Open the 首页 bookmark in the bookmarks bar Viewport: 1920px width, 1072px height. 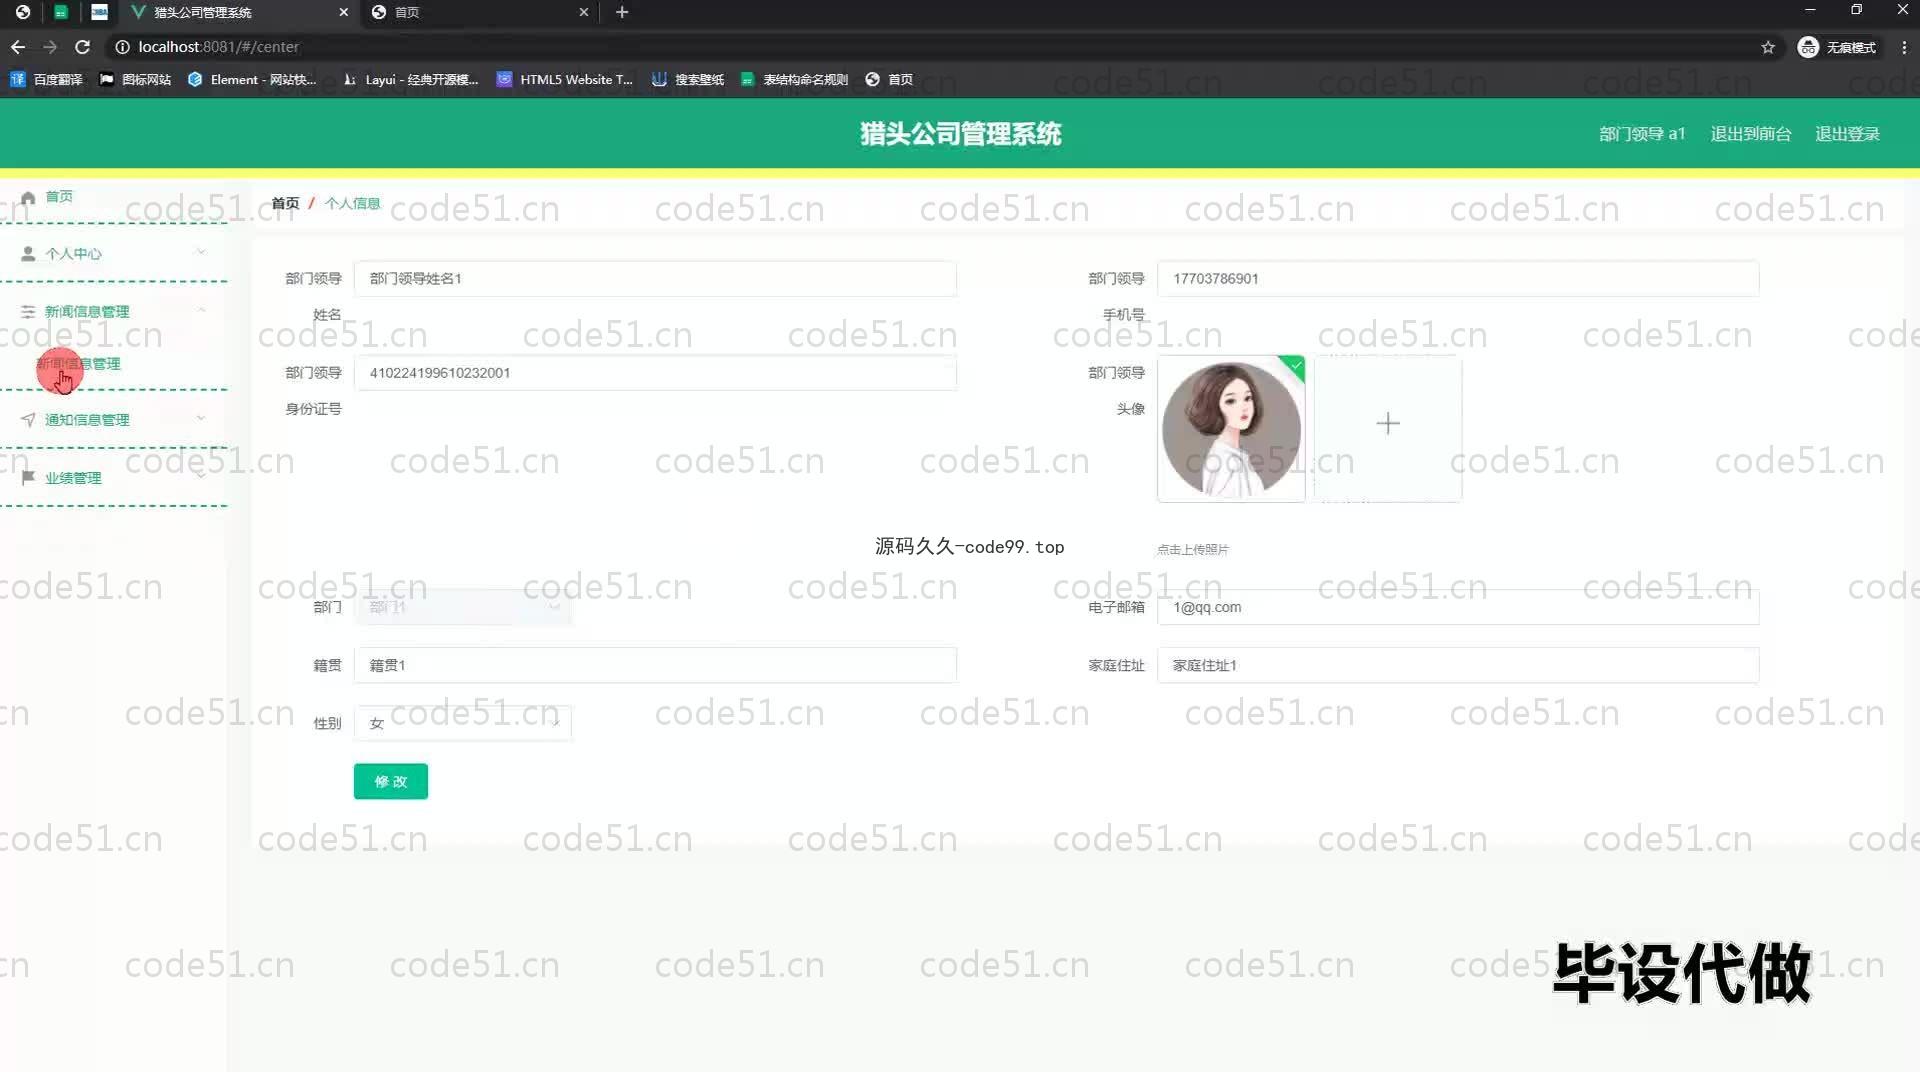coord(889,80)
